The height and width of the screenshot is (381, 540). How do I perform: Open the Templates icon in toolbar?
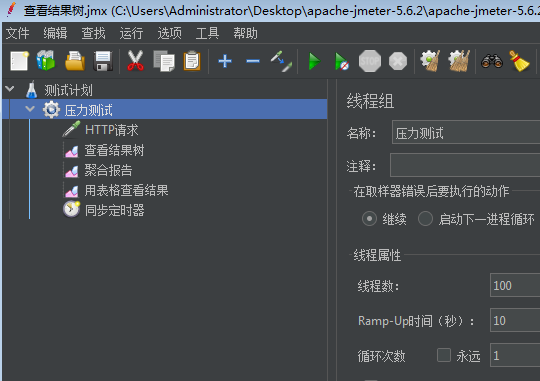[46, 61]
